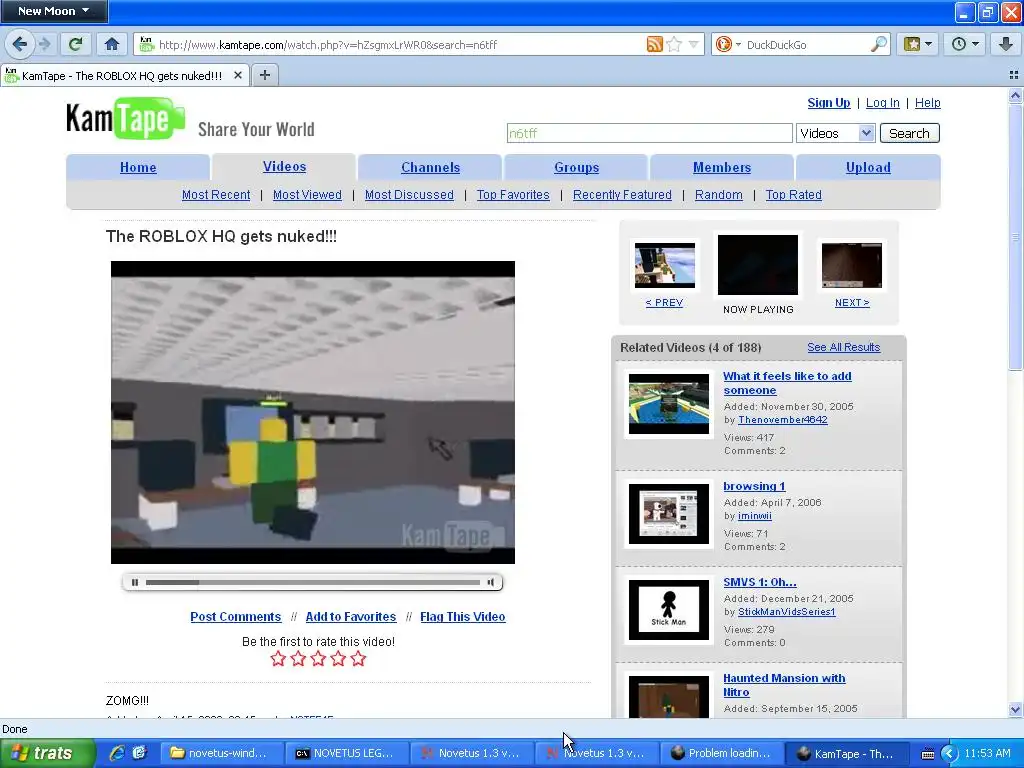Click the NEXT > link
This screenshot has width=1024, height=768.
[852, 302]
